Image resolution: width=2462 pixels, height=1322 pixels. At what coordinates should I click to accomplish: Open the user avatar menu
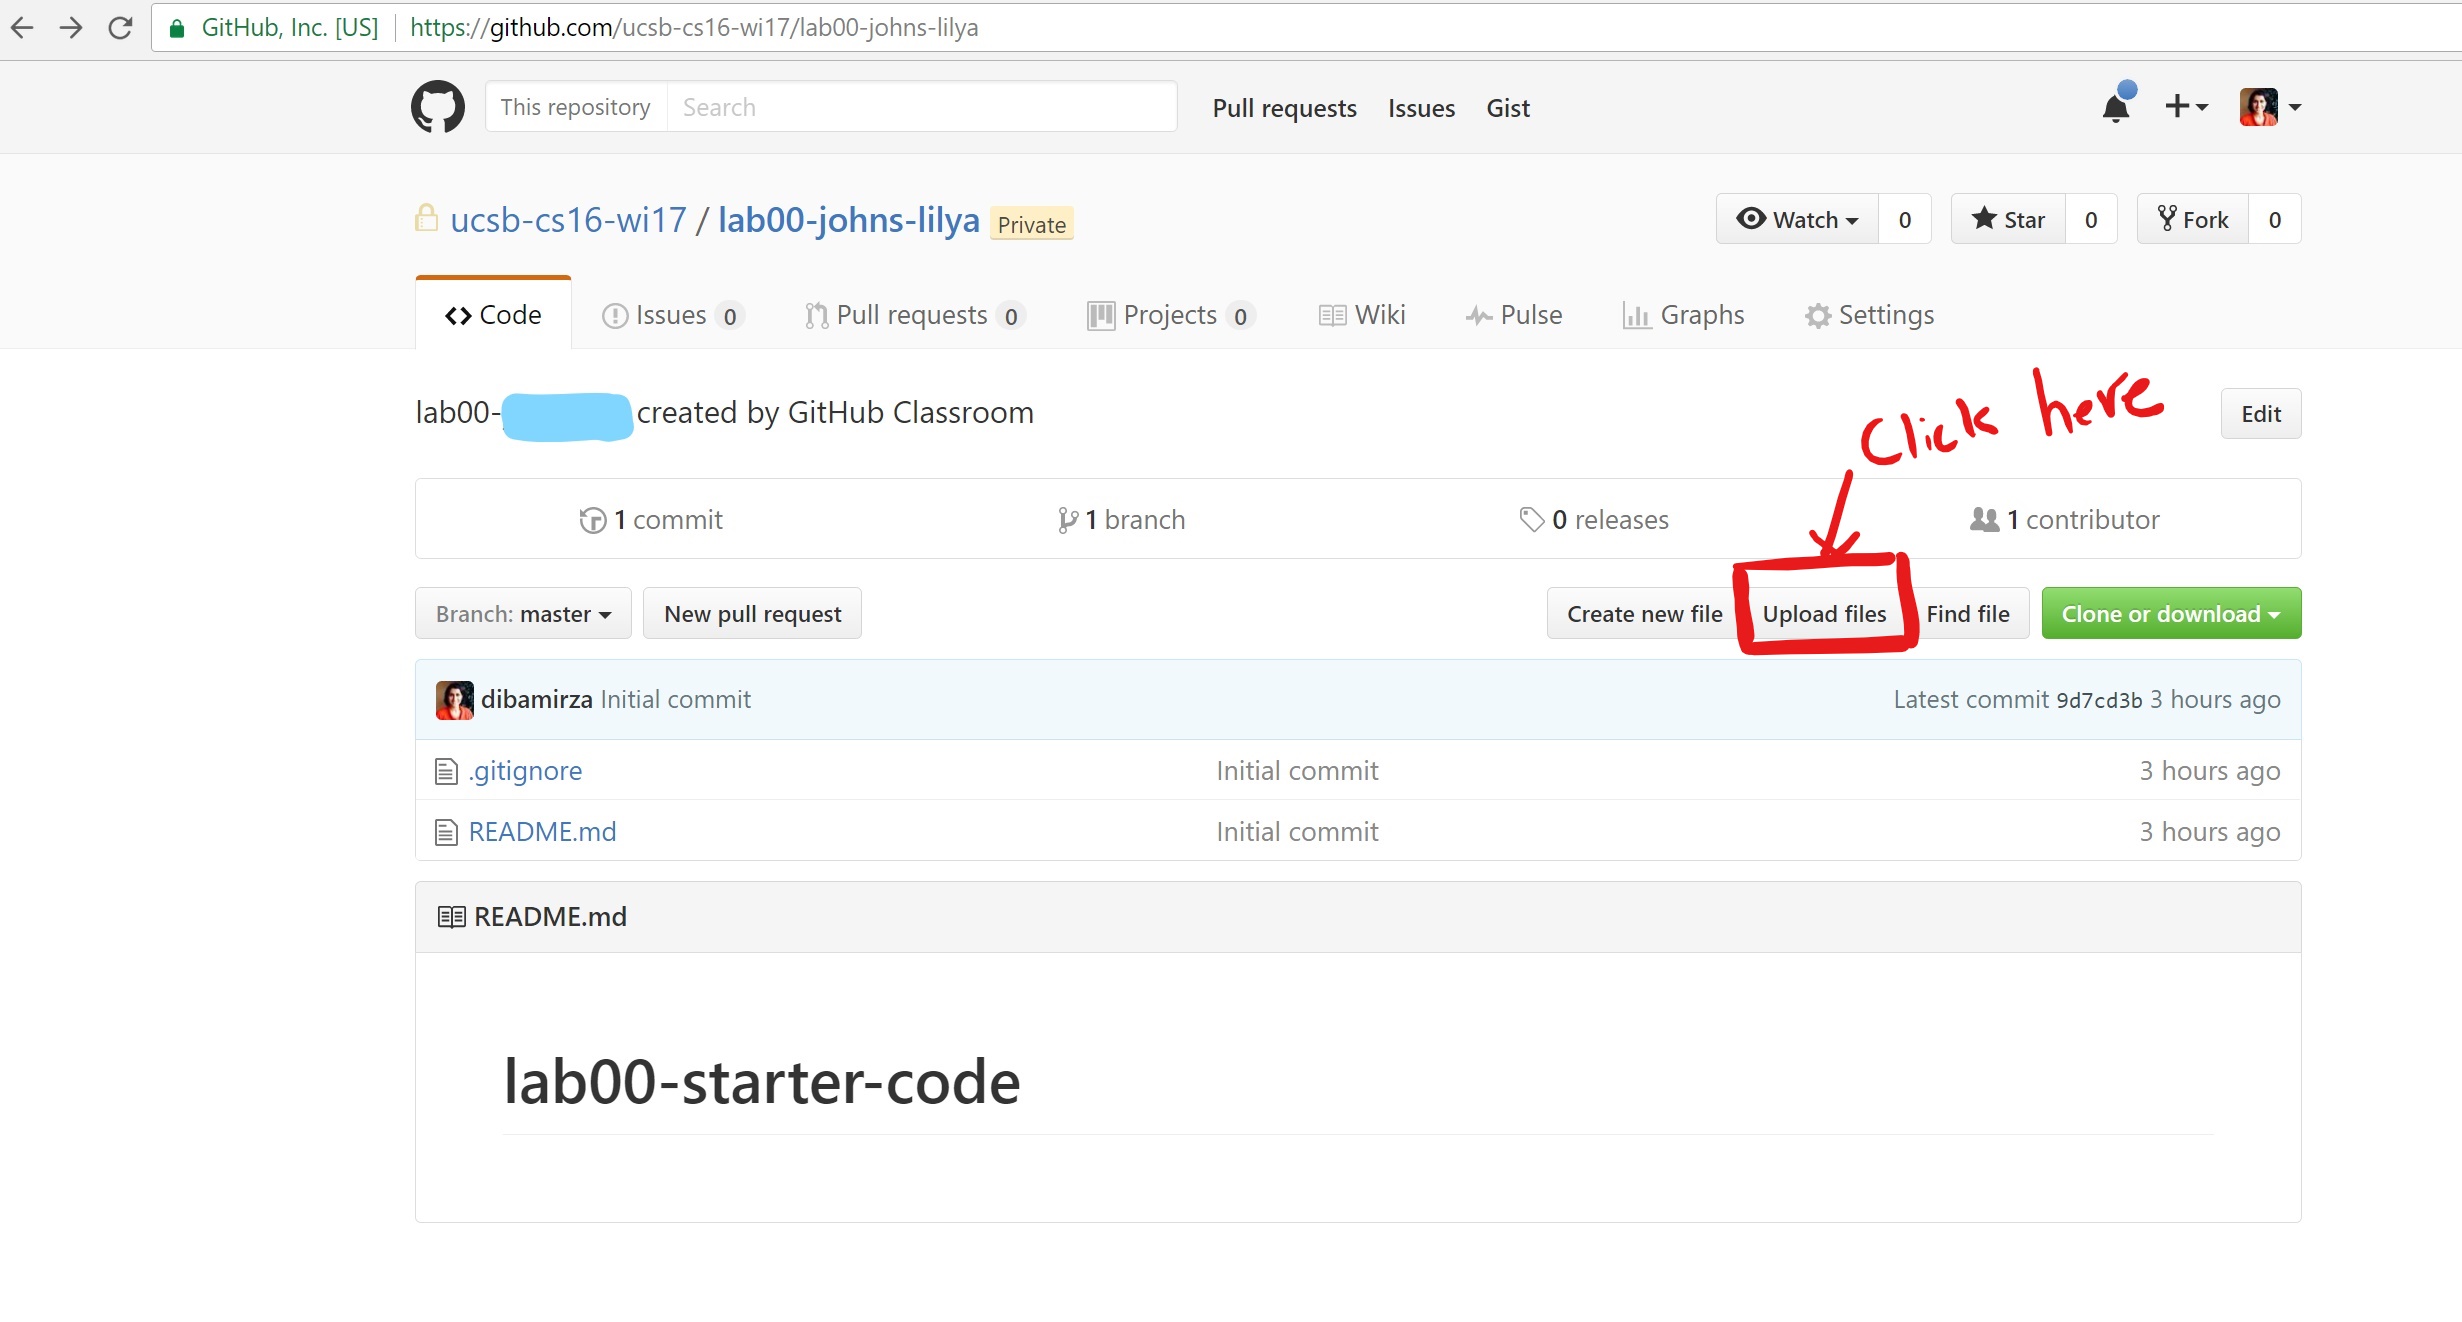click(2270, 107)
